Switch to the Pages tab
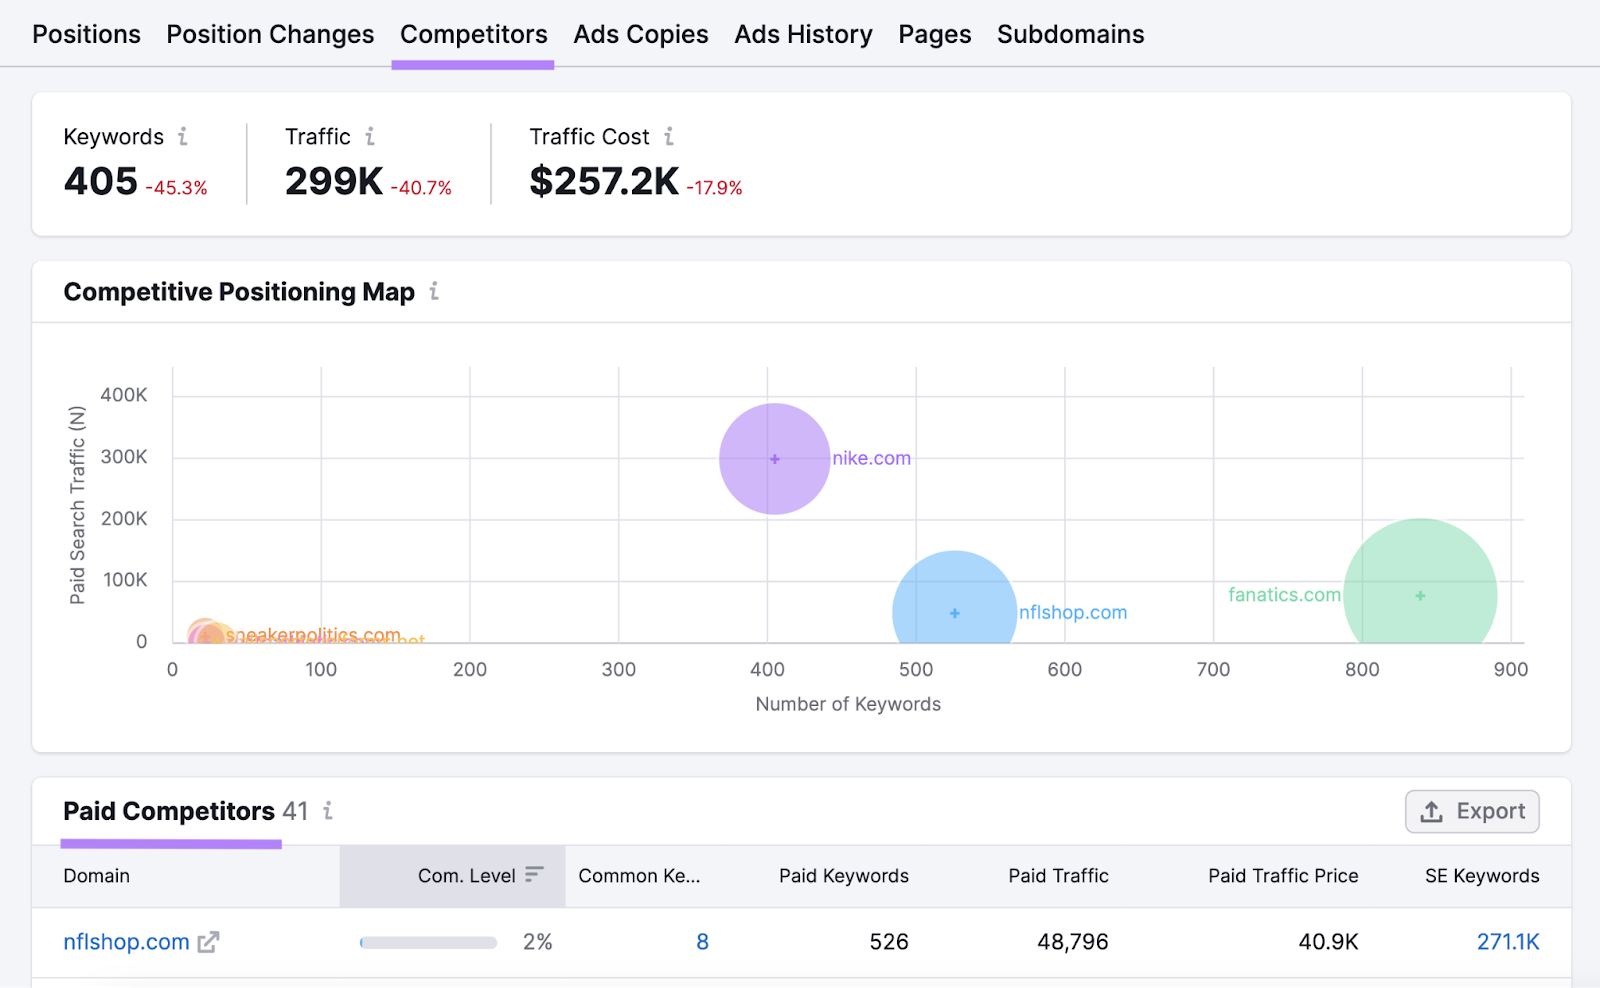 [934, 33]
